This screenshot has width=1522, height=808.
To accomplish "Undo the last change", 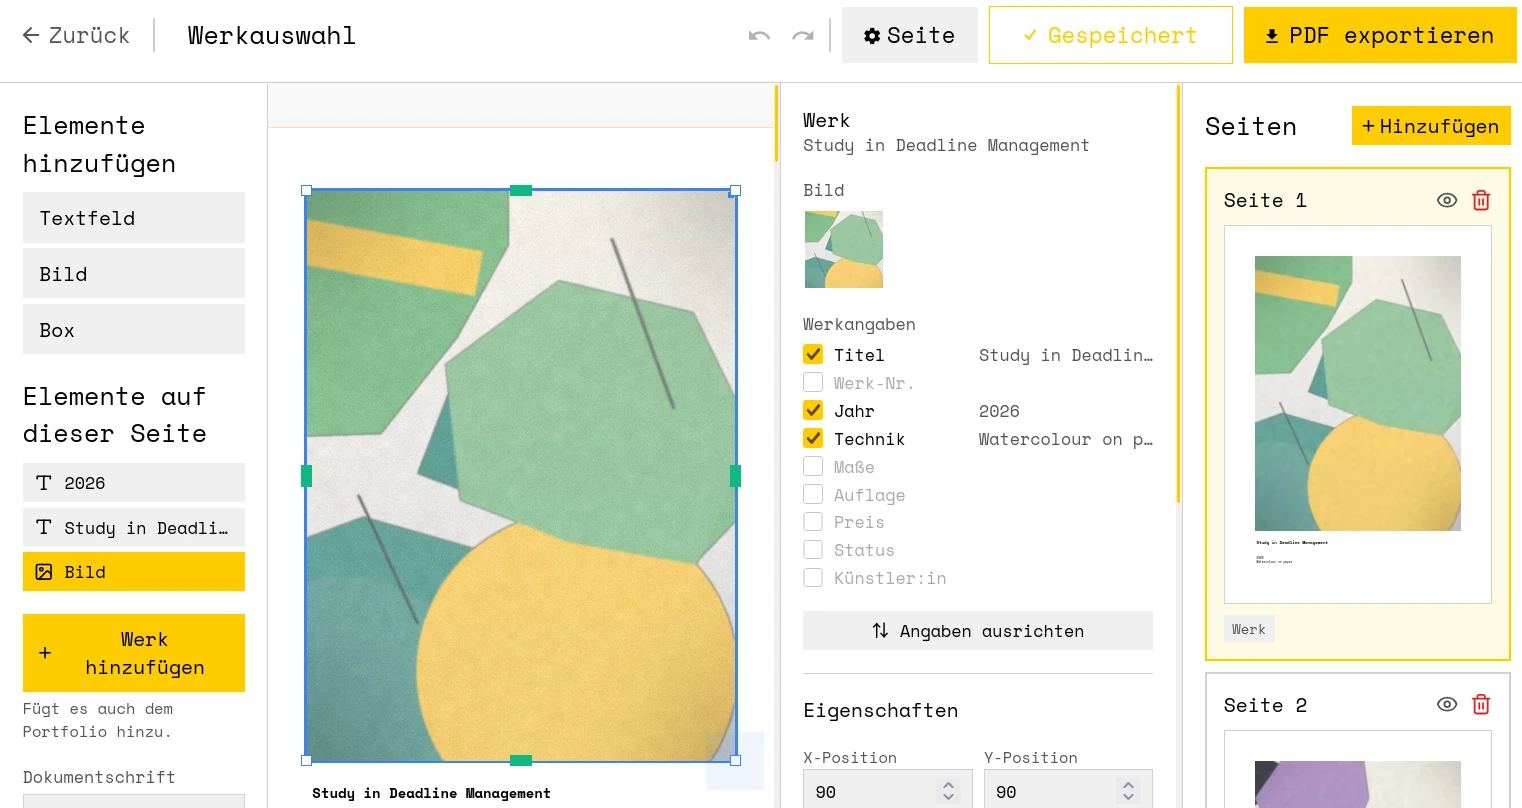I will pos(759,36).
